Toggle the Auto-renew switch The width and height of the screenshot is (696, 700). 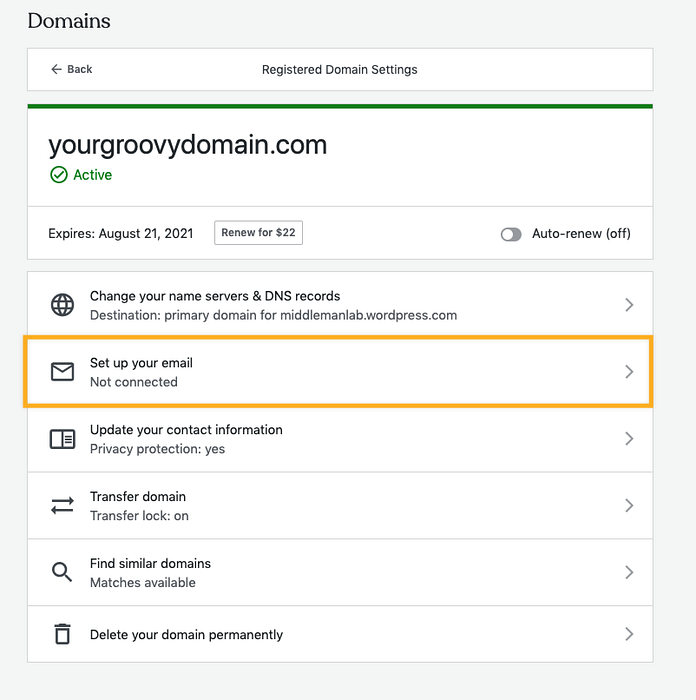(x=511, y=234)
